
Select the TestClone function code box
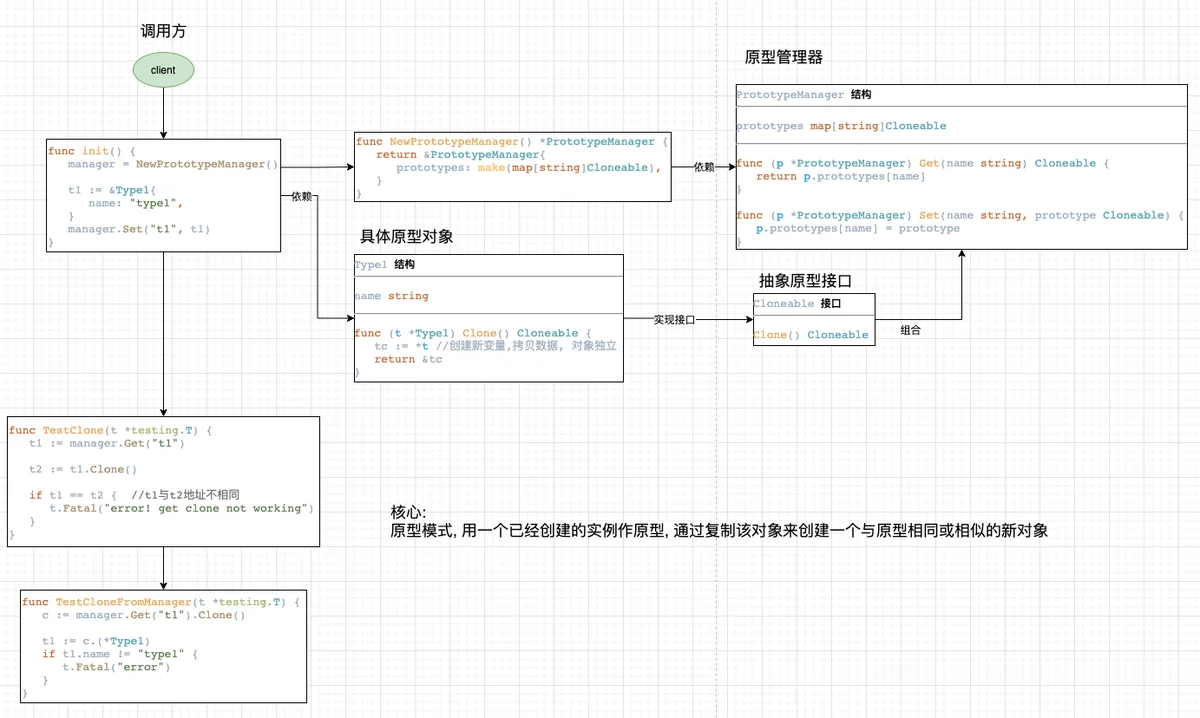tap(163, 482)
